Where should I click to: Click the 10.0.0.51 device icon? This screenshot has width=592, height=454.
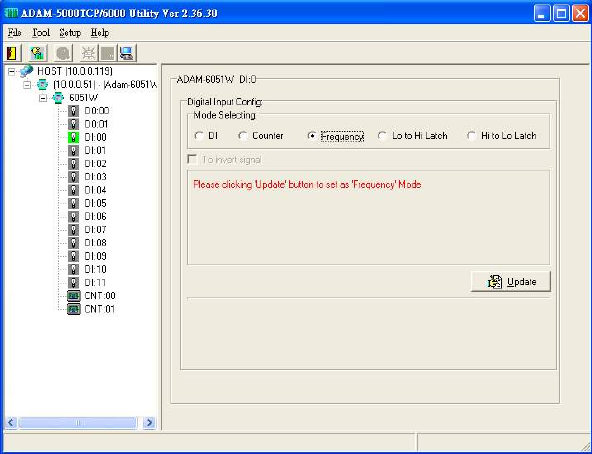(42, 85)
